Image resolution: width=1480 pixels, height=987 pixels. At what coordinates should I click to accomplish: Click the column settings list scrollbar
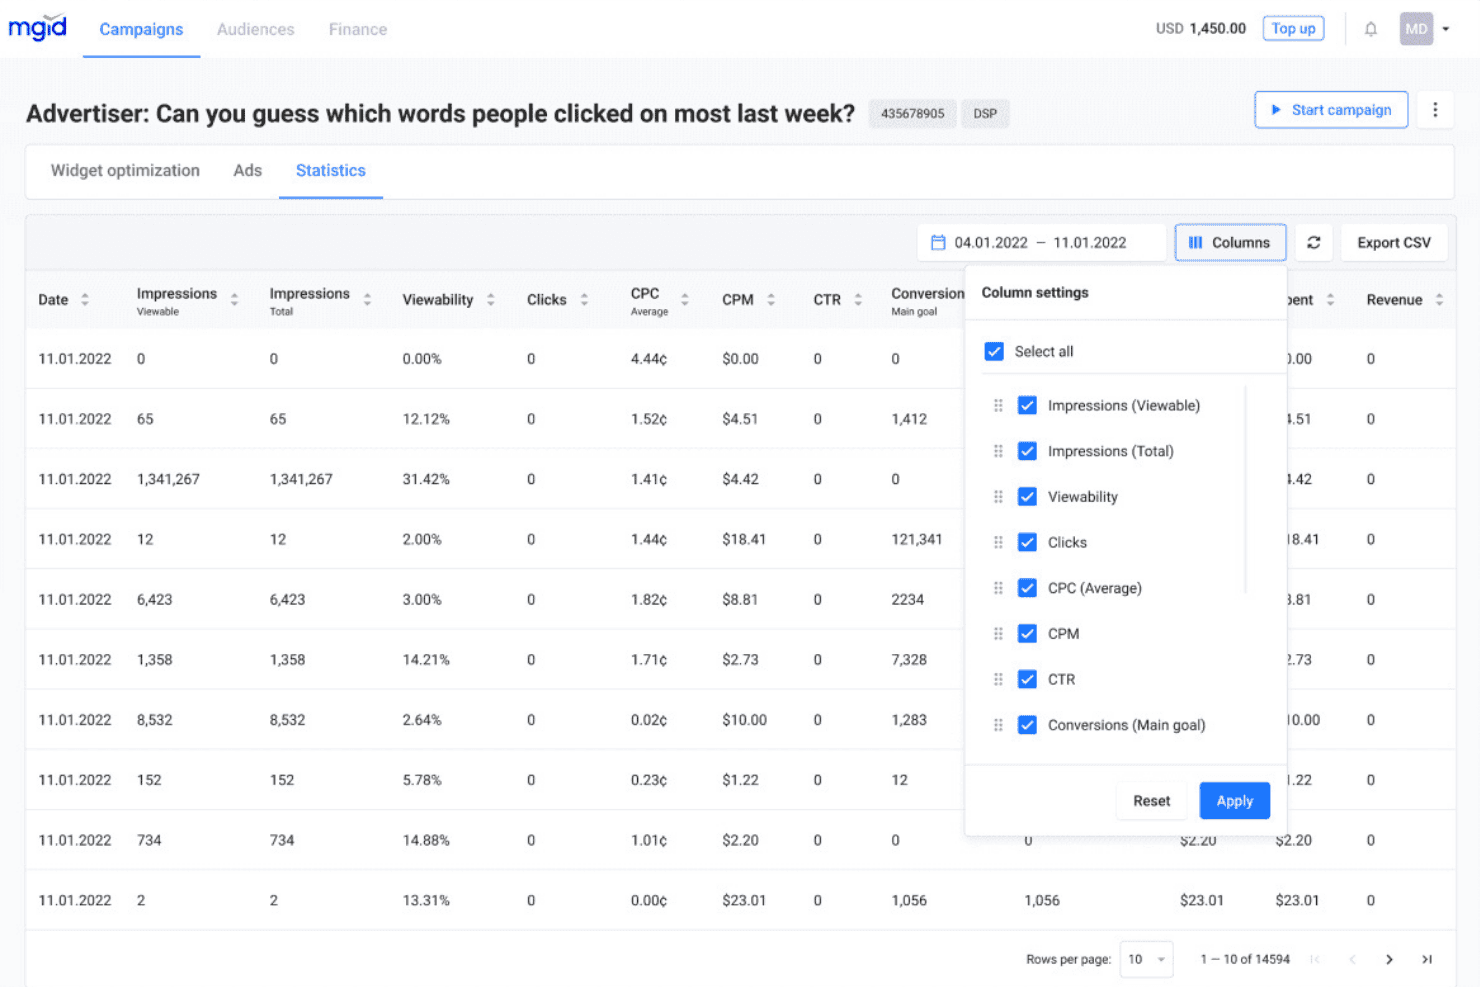tap(1246, 490)
